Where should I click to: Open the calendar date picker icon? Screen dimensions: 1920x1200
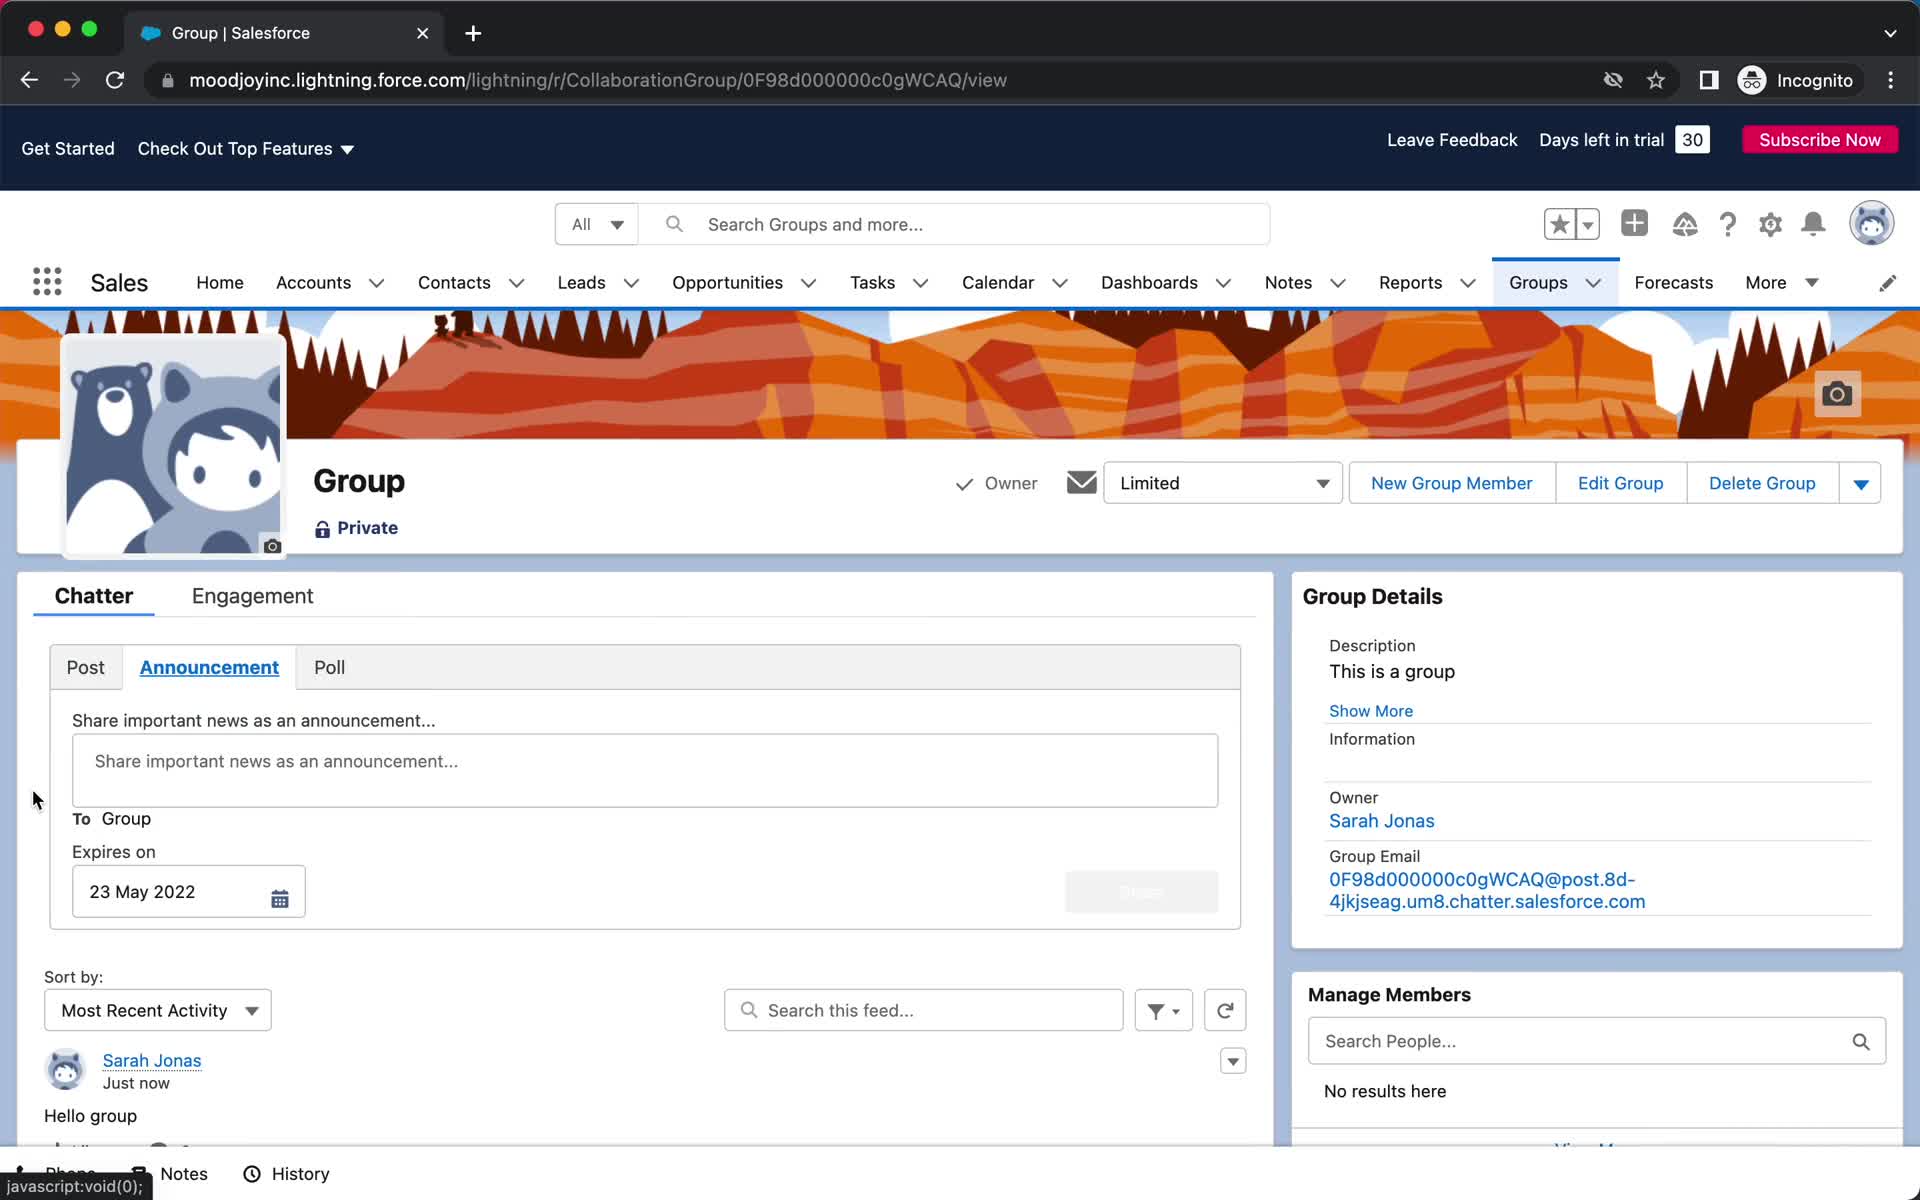coord(280,899)
